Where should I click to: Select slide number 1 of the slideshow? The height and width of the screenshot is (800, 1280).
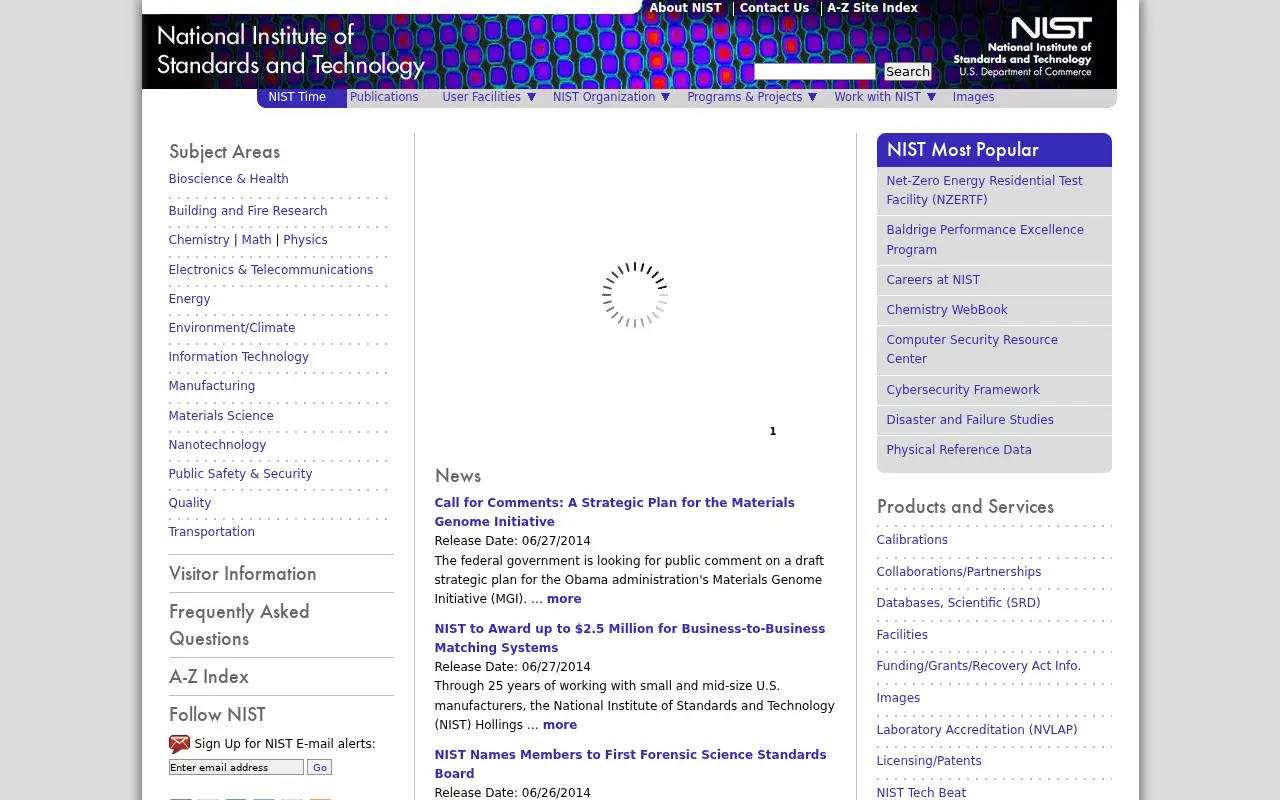[772, 432]
